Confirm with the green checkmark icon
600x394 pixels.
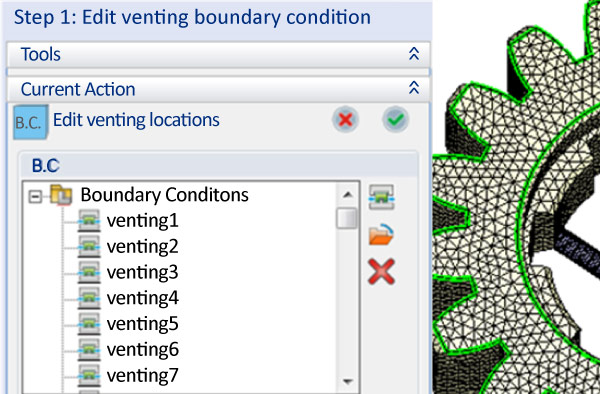coord(395,119)
